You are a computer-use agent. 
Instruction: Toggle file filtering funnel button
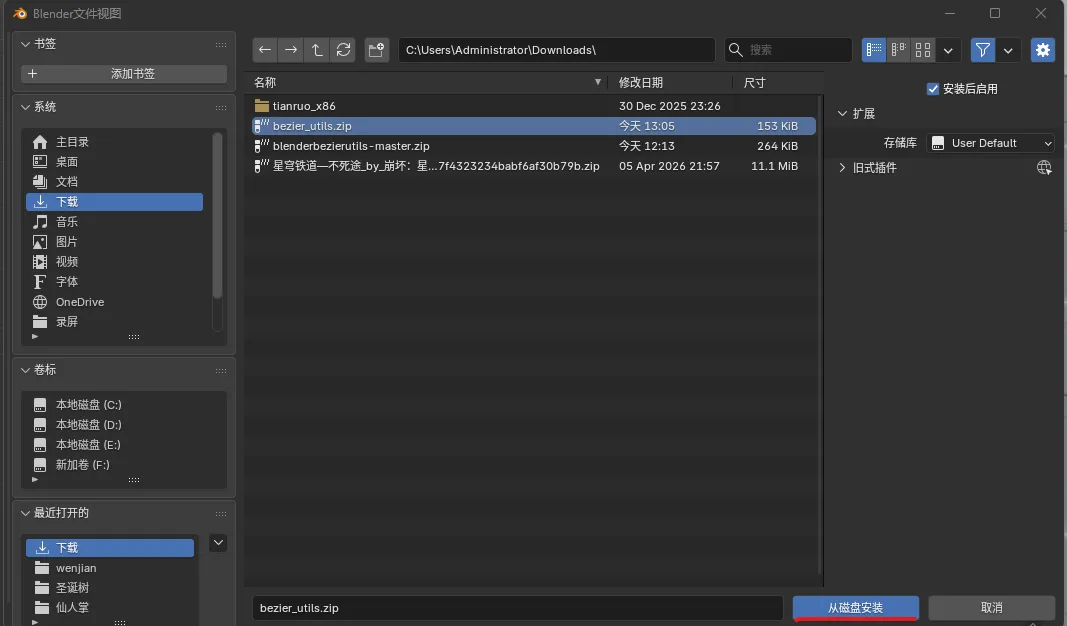983,50
